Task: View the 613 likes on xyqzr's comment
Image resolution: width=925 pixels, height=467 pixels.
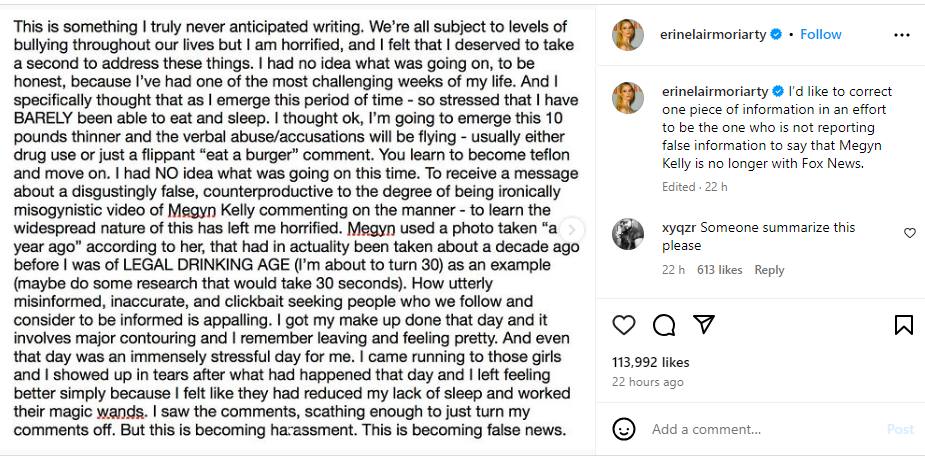Action: coord(719,270)
